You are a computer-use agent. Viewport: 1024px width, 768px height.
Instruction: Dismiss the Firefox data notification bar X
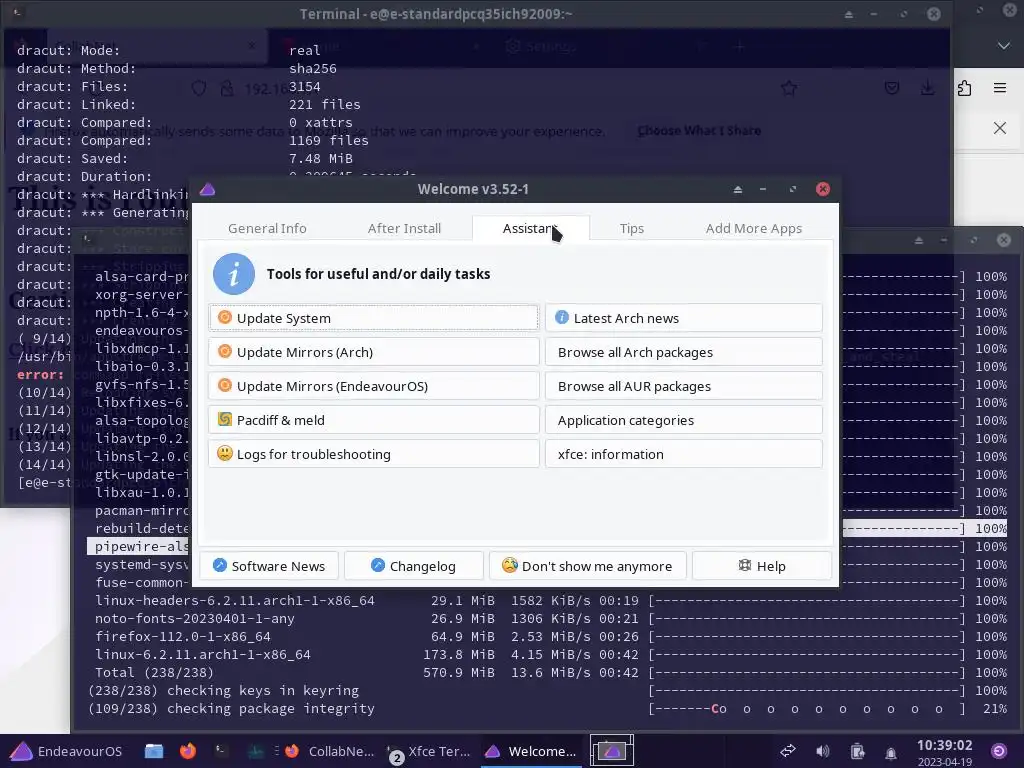tap(1000, 128)
